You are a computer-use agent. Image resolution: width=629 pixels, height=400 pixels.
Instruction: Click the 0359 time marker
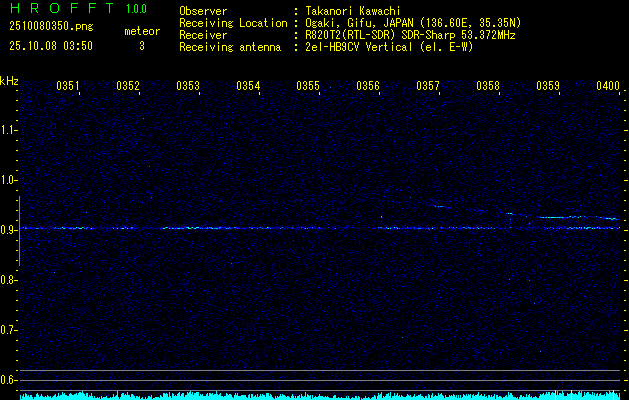coord(548,86)
